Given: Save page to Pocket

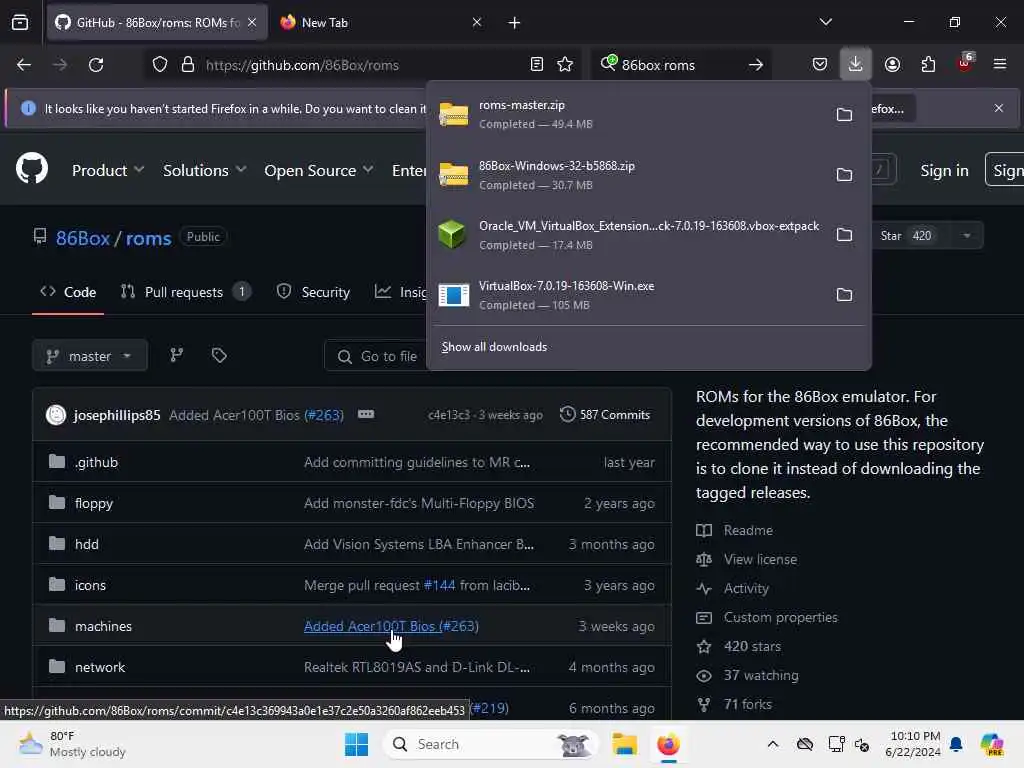Looking at the screenshot, I should (820, 65).
